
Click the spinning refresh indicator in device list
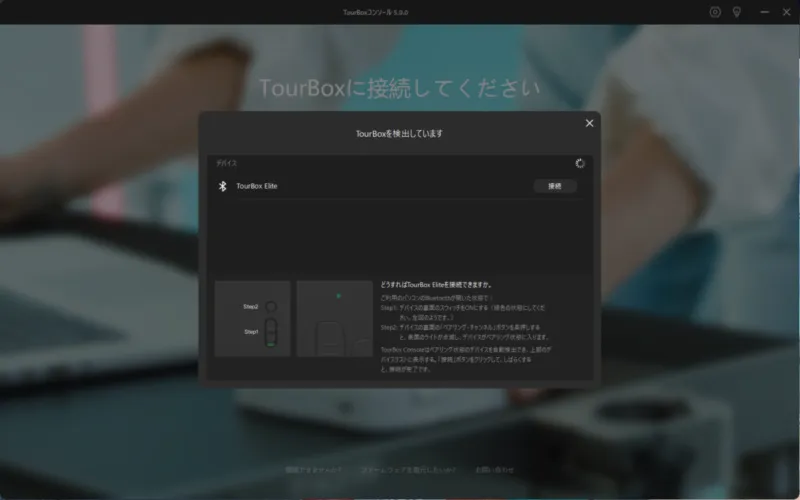pyautogui.click(x=580, y=163)
